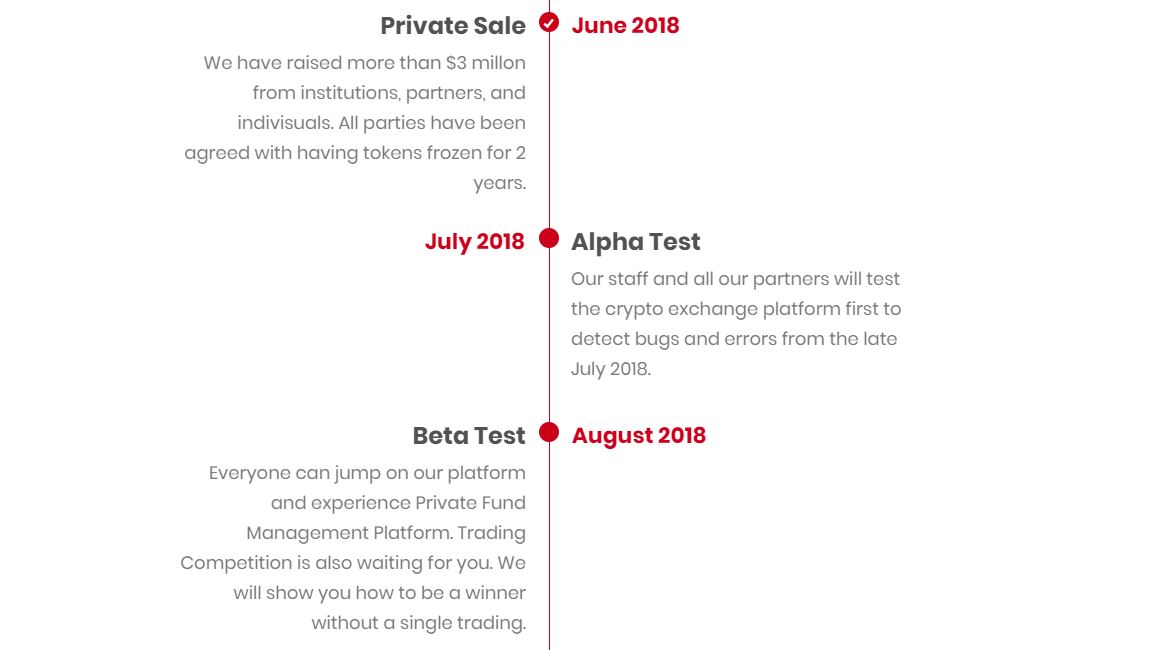Screen dimensions: 1152x650
Task: Select the red dot marker for Beta Test
Action: pyautogui.click(x=549, y=432)
